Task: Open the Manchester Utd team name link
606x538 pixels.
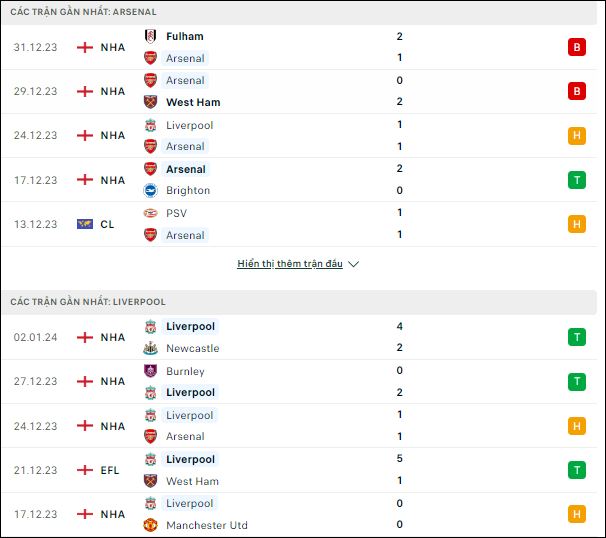Action: click(207, 525)
